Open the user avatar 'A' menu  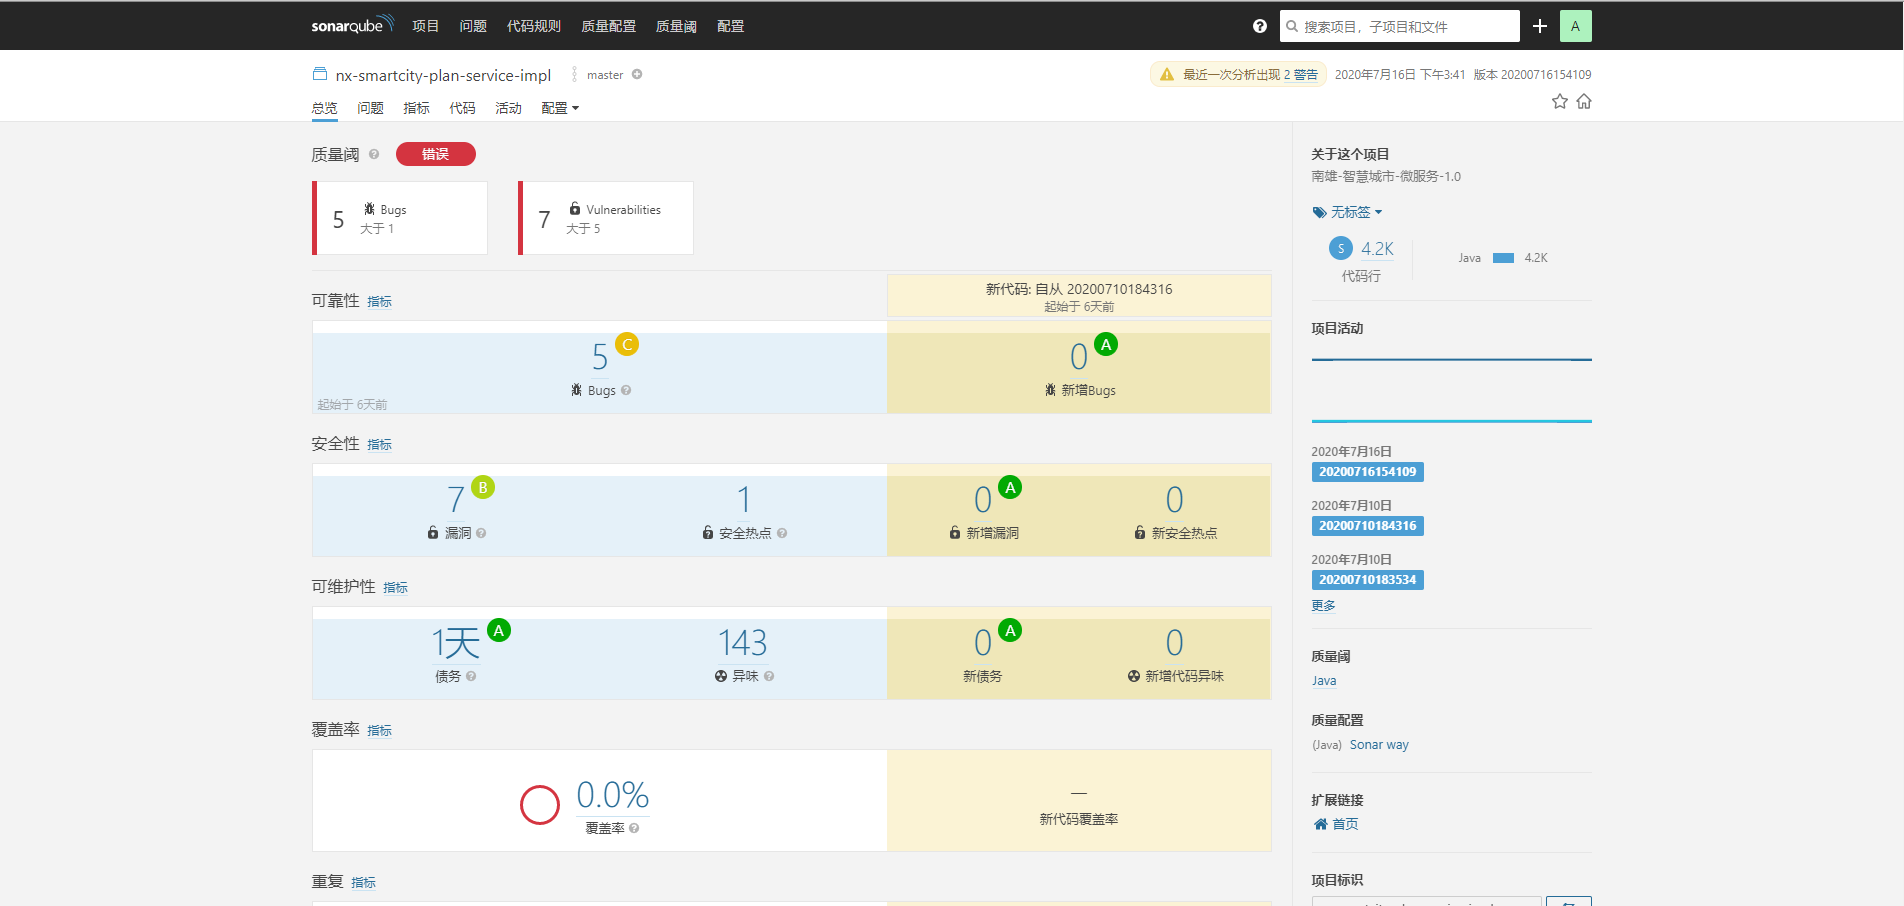(x=1576, y=26)
